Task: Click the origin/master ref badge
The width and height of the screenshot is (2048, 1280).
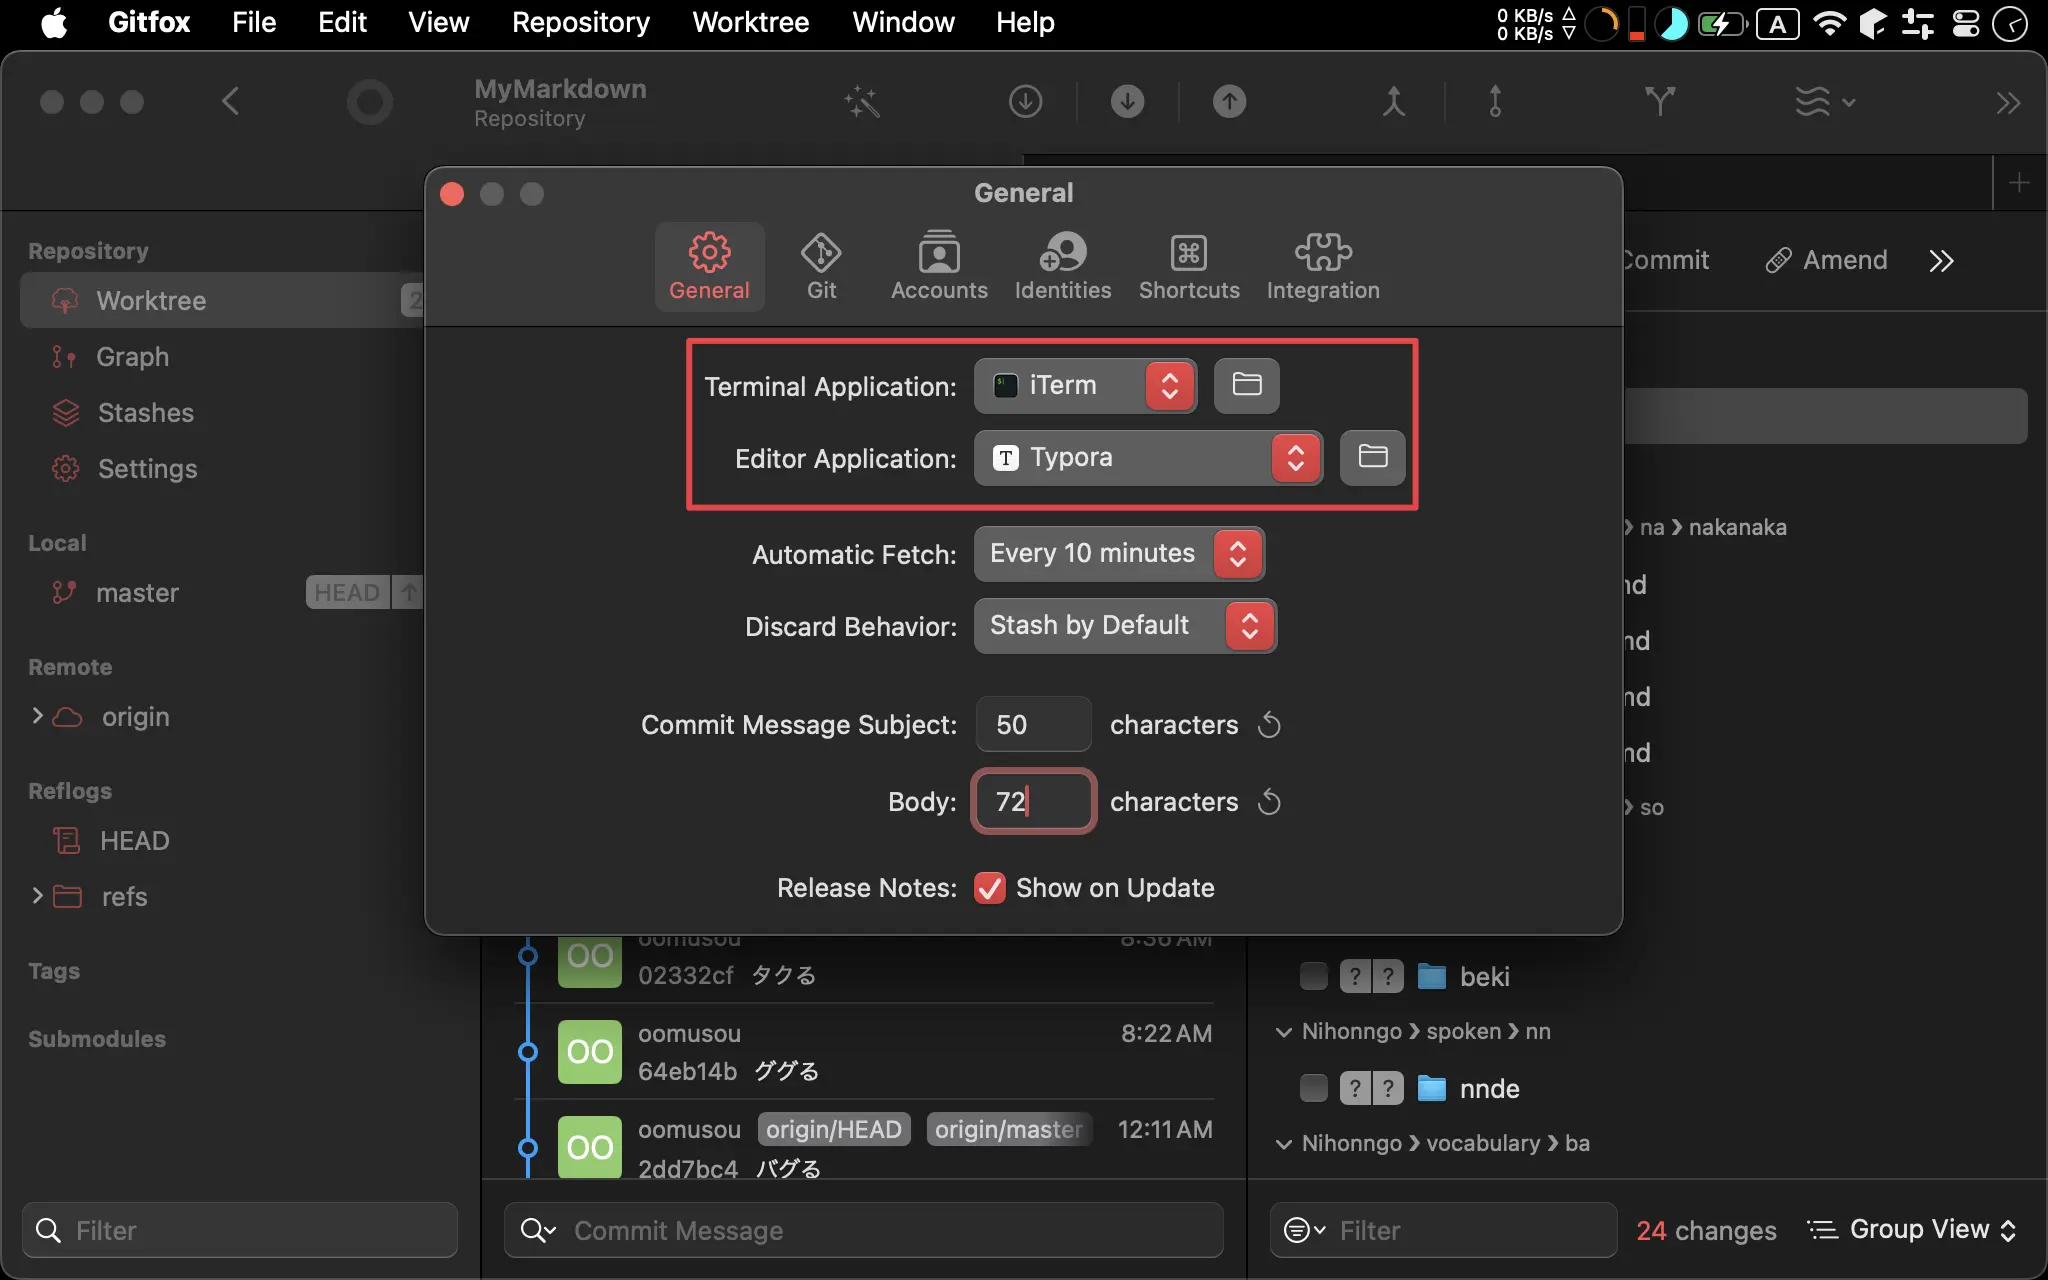Action: tap(1009, 1129)
